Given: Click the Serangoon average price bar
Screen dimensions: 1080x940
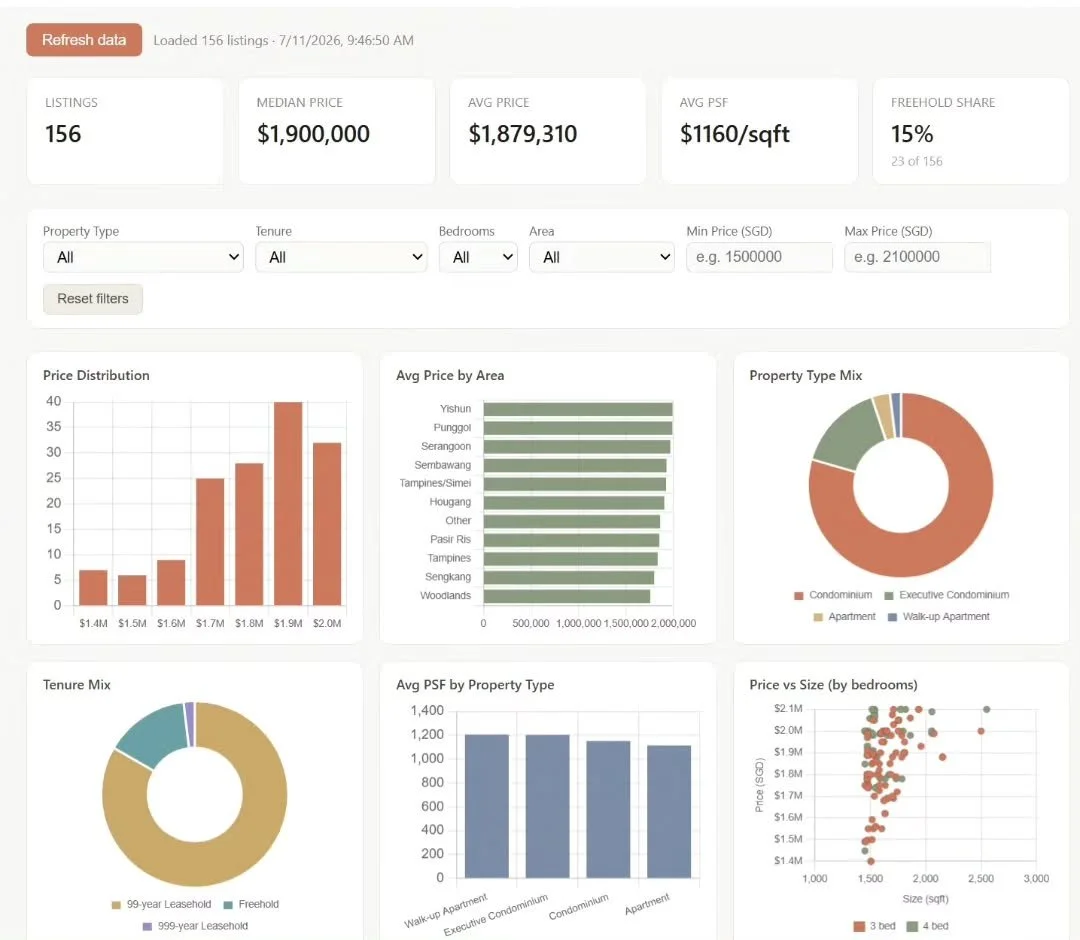Looking at the screenshot, I should pos(577,446).
